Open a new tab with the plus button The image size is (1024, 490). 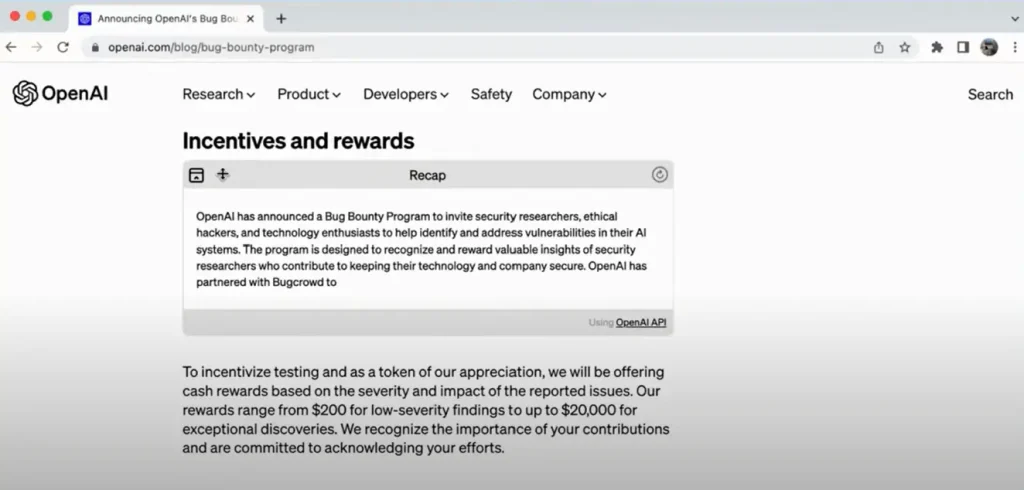click(x=281, y=18)
